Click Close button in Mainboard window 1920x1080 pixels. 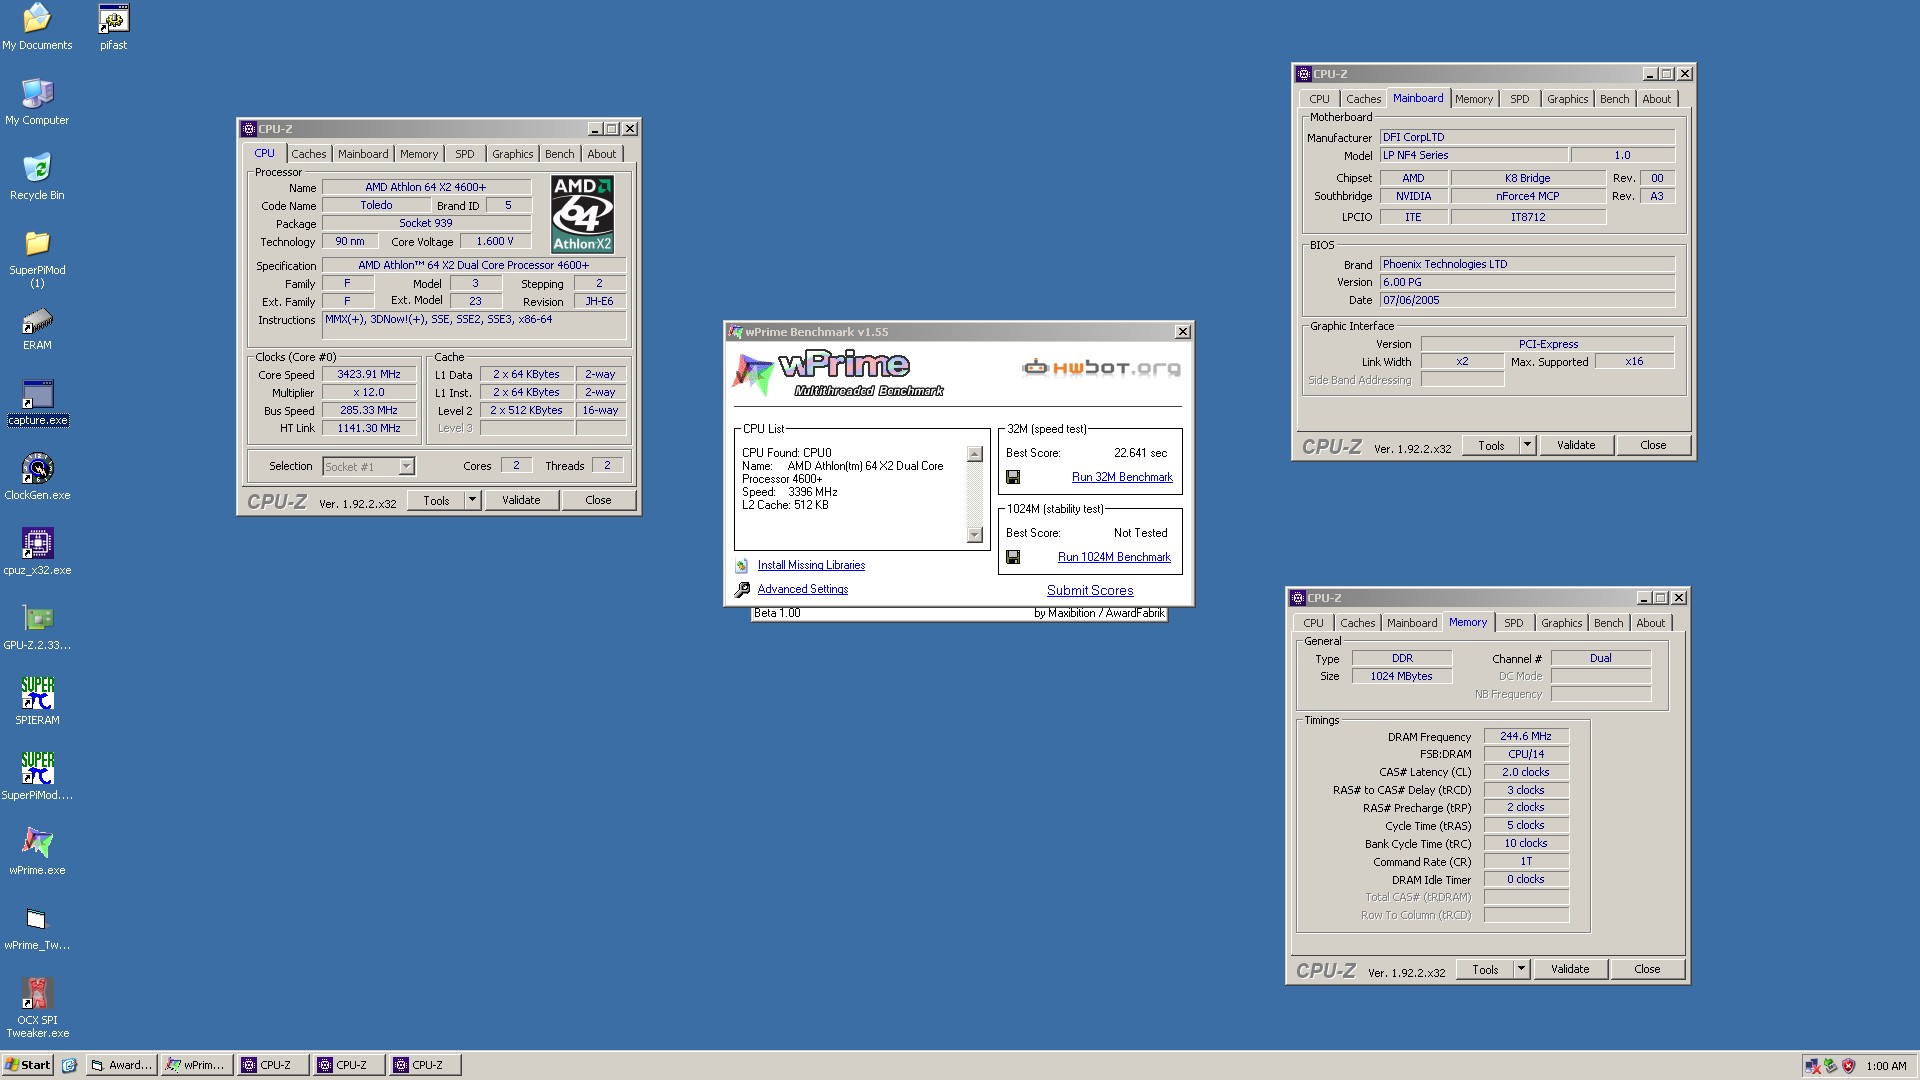pyautogui.click(x=1653, y=445)
